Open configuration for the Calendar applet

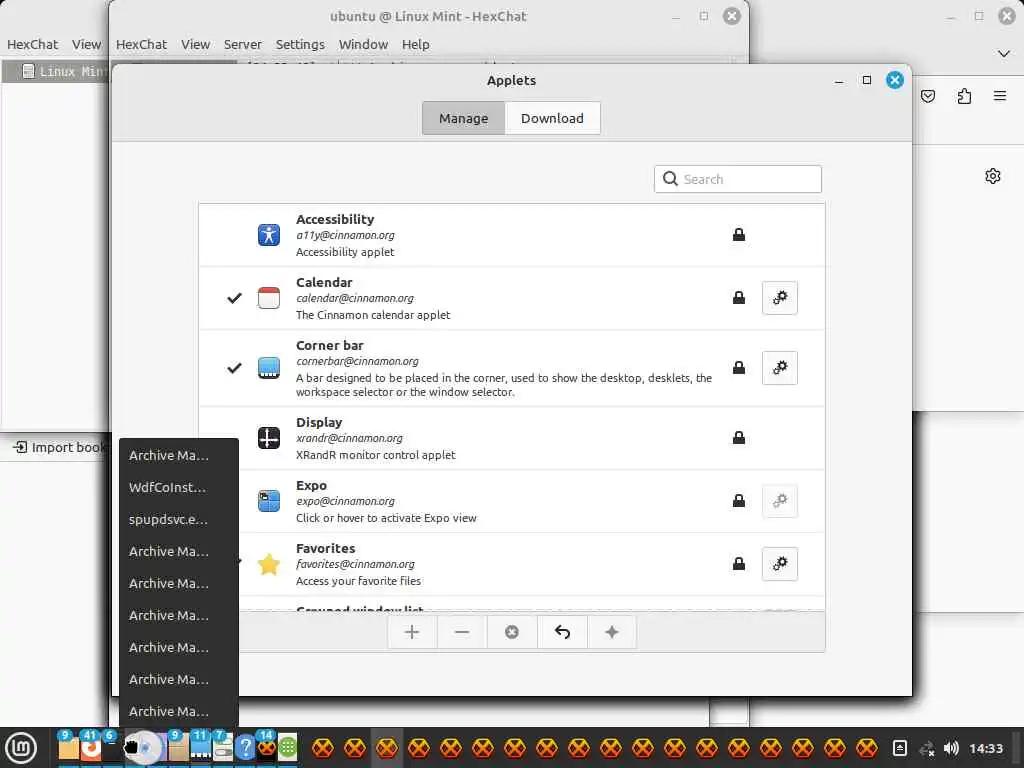click(780, 298)
